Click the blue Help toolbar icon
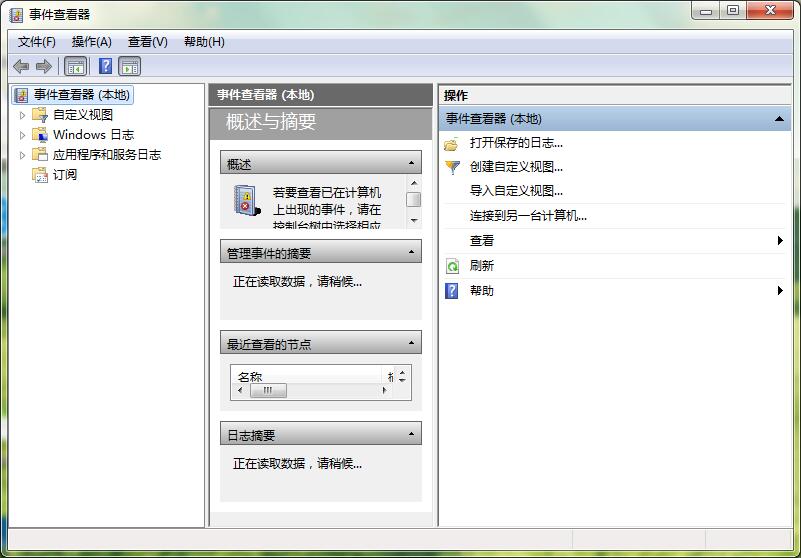 tap(105, 66)
